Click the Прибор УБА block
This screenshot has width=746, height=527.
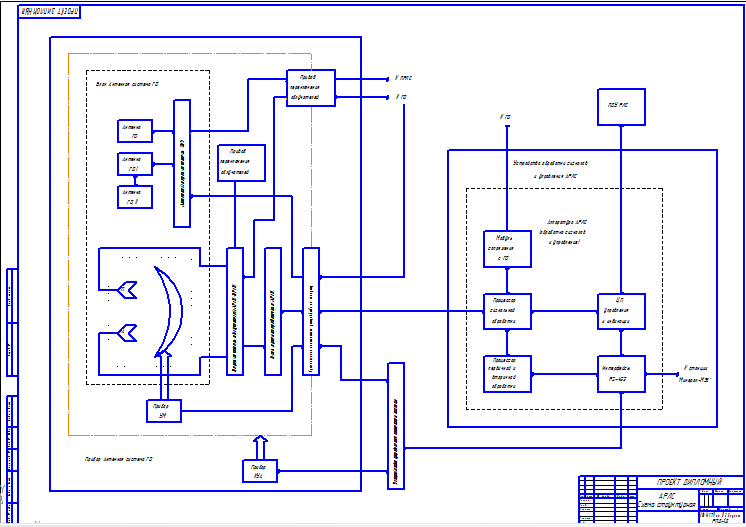[x=260, y=471]
